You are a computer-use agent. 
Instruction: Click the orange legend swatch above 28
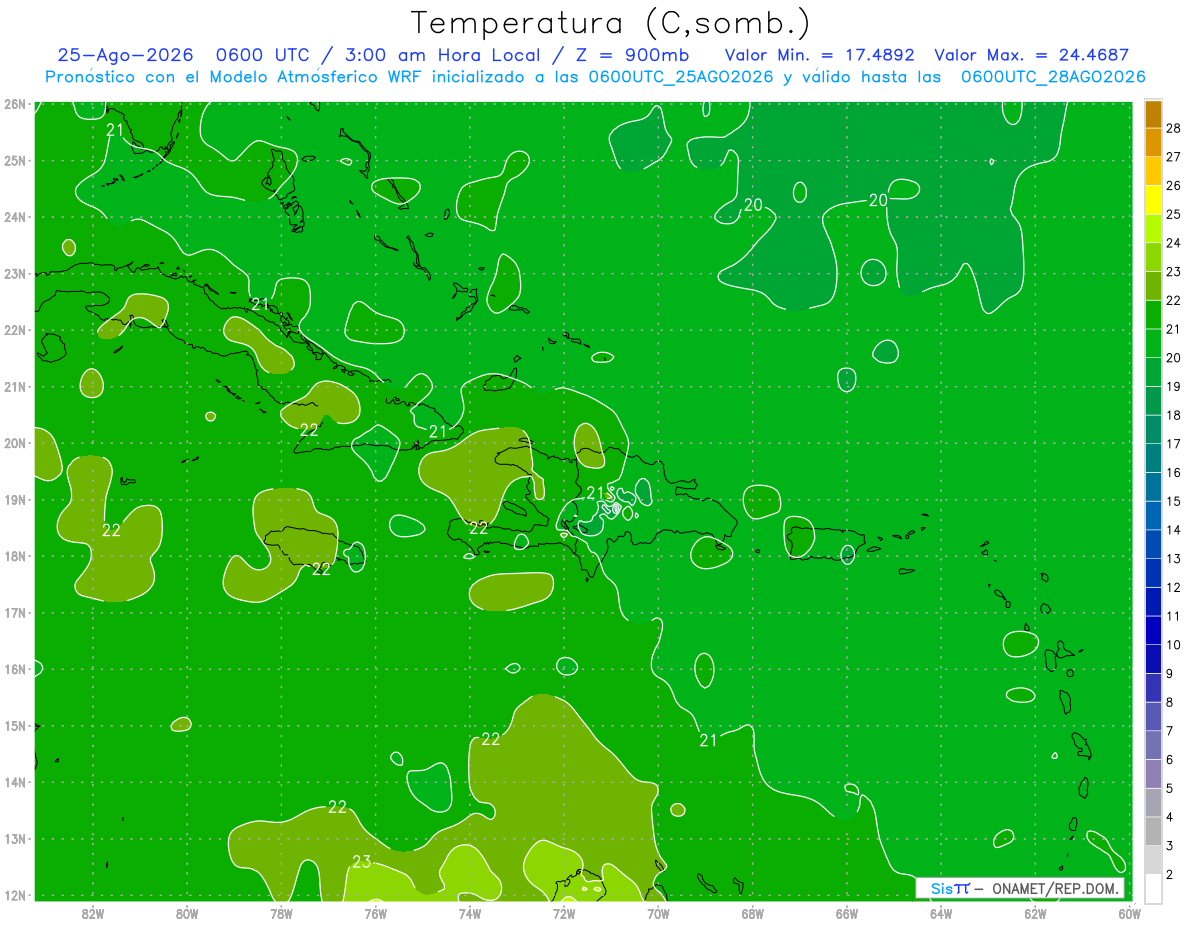click(x=1153, y=114)
